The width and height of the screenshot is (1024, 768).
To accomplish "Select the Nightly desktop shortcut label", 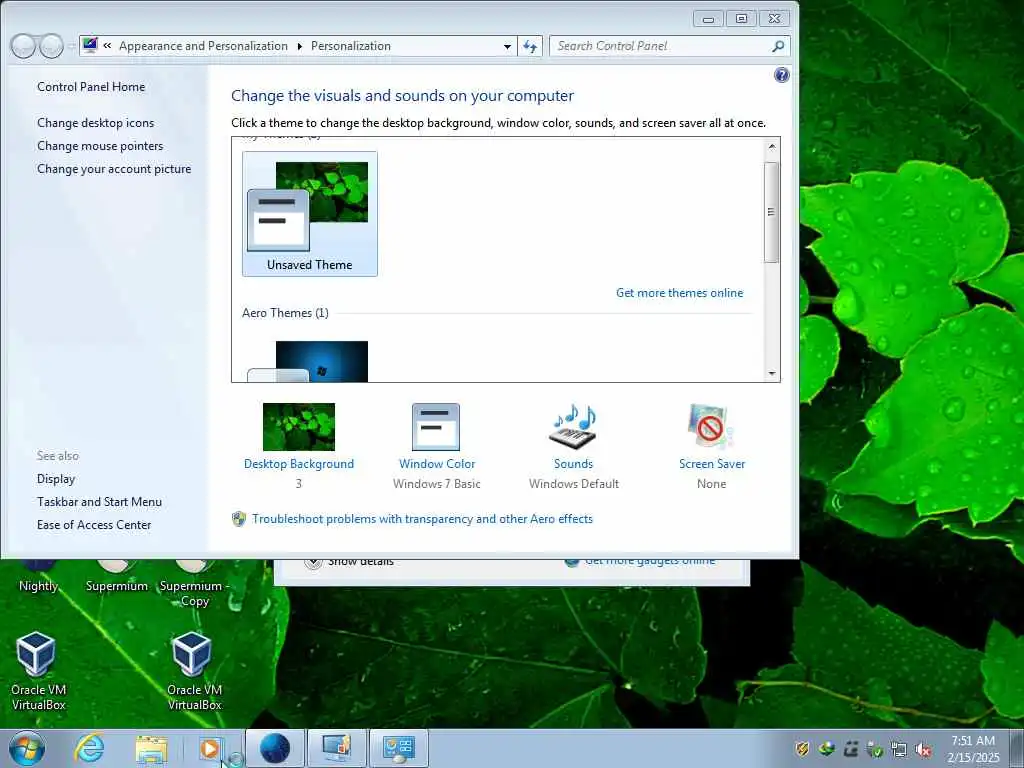I will point(39,586).
